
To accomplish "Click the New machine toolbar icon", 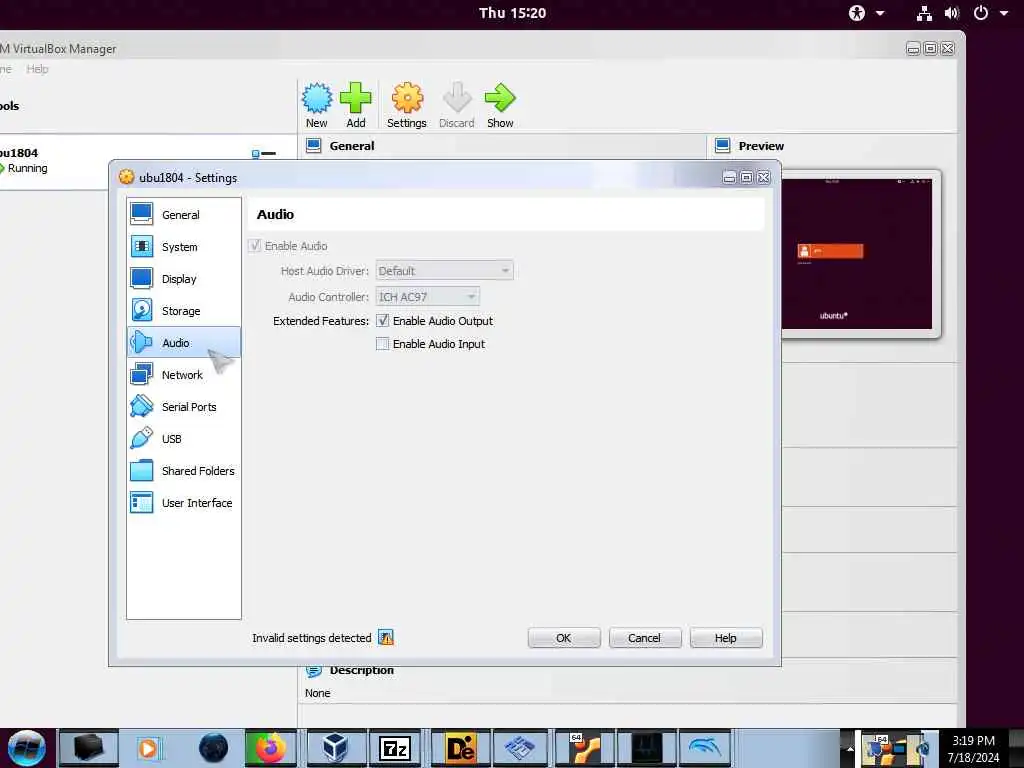I will [317, 98].
